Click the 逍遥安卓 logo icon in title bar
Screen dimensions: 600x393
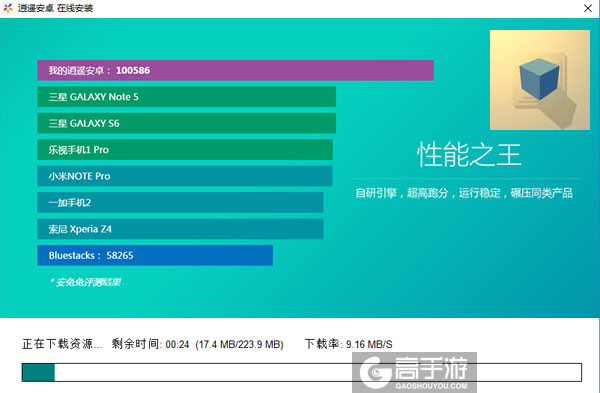(8, 8)
